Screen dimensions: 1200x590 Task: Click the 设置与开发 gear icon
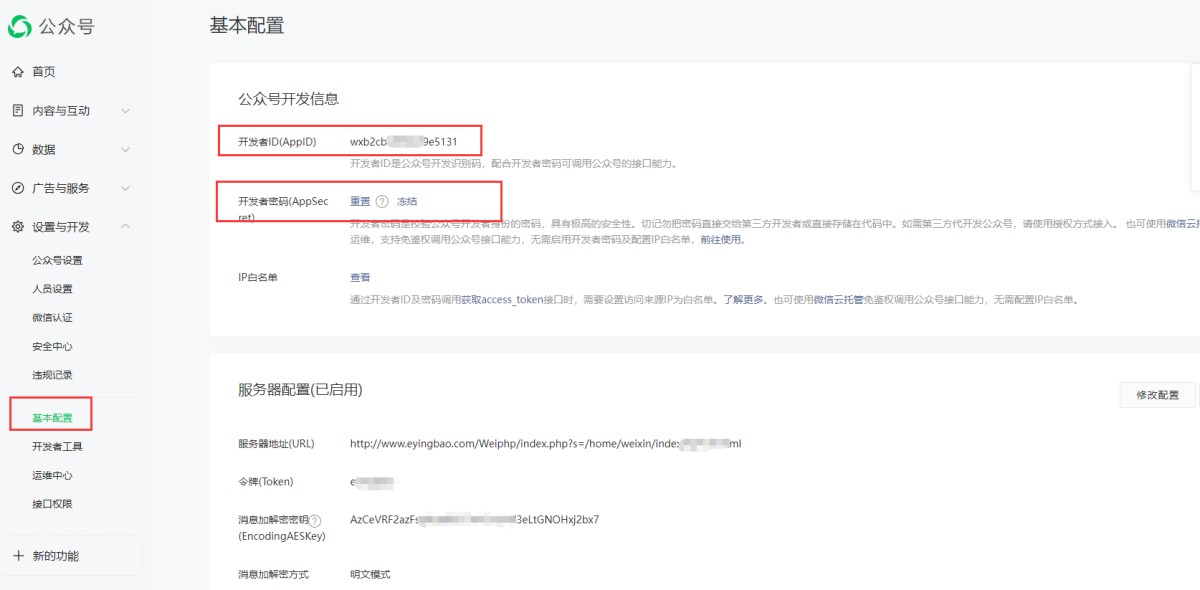tap(18, 227)
